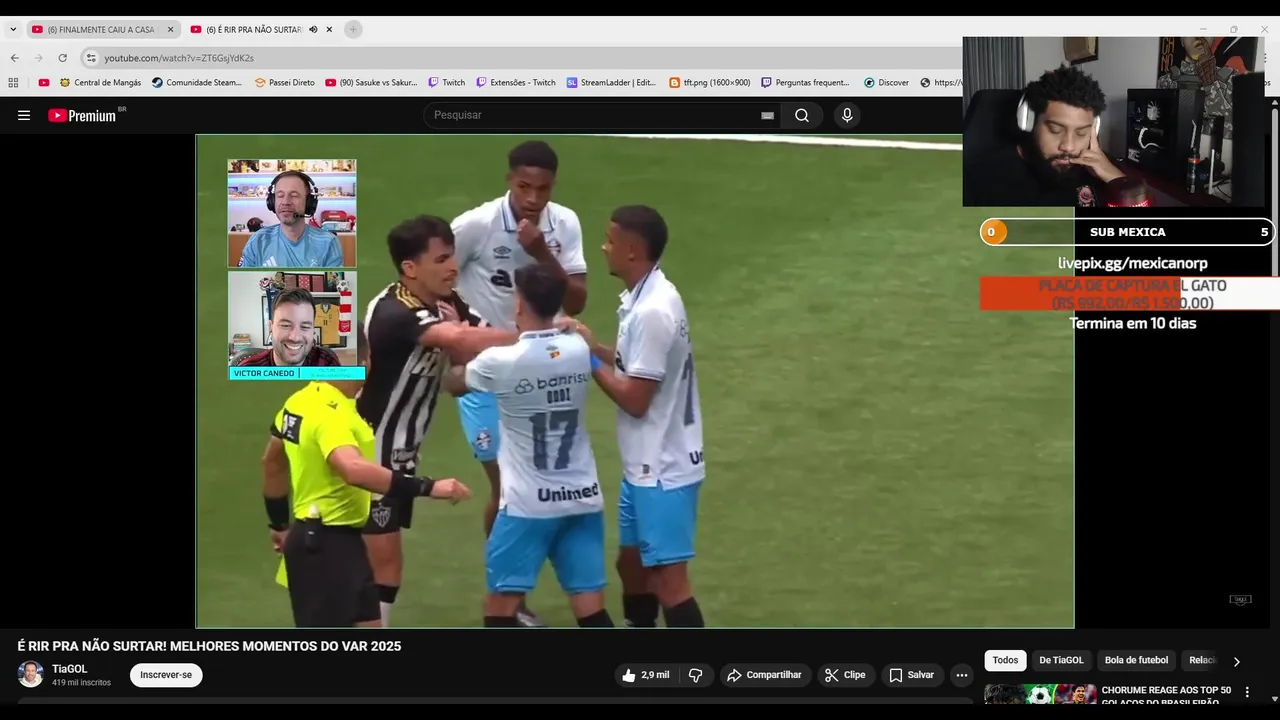Select the 'Bola de futebol' filter chip

(1136, 660)
